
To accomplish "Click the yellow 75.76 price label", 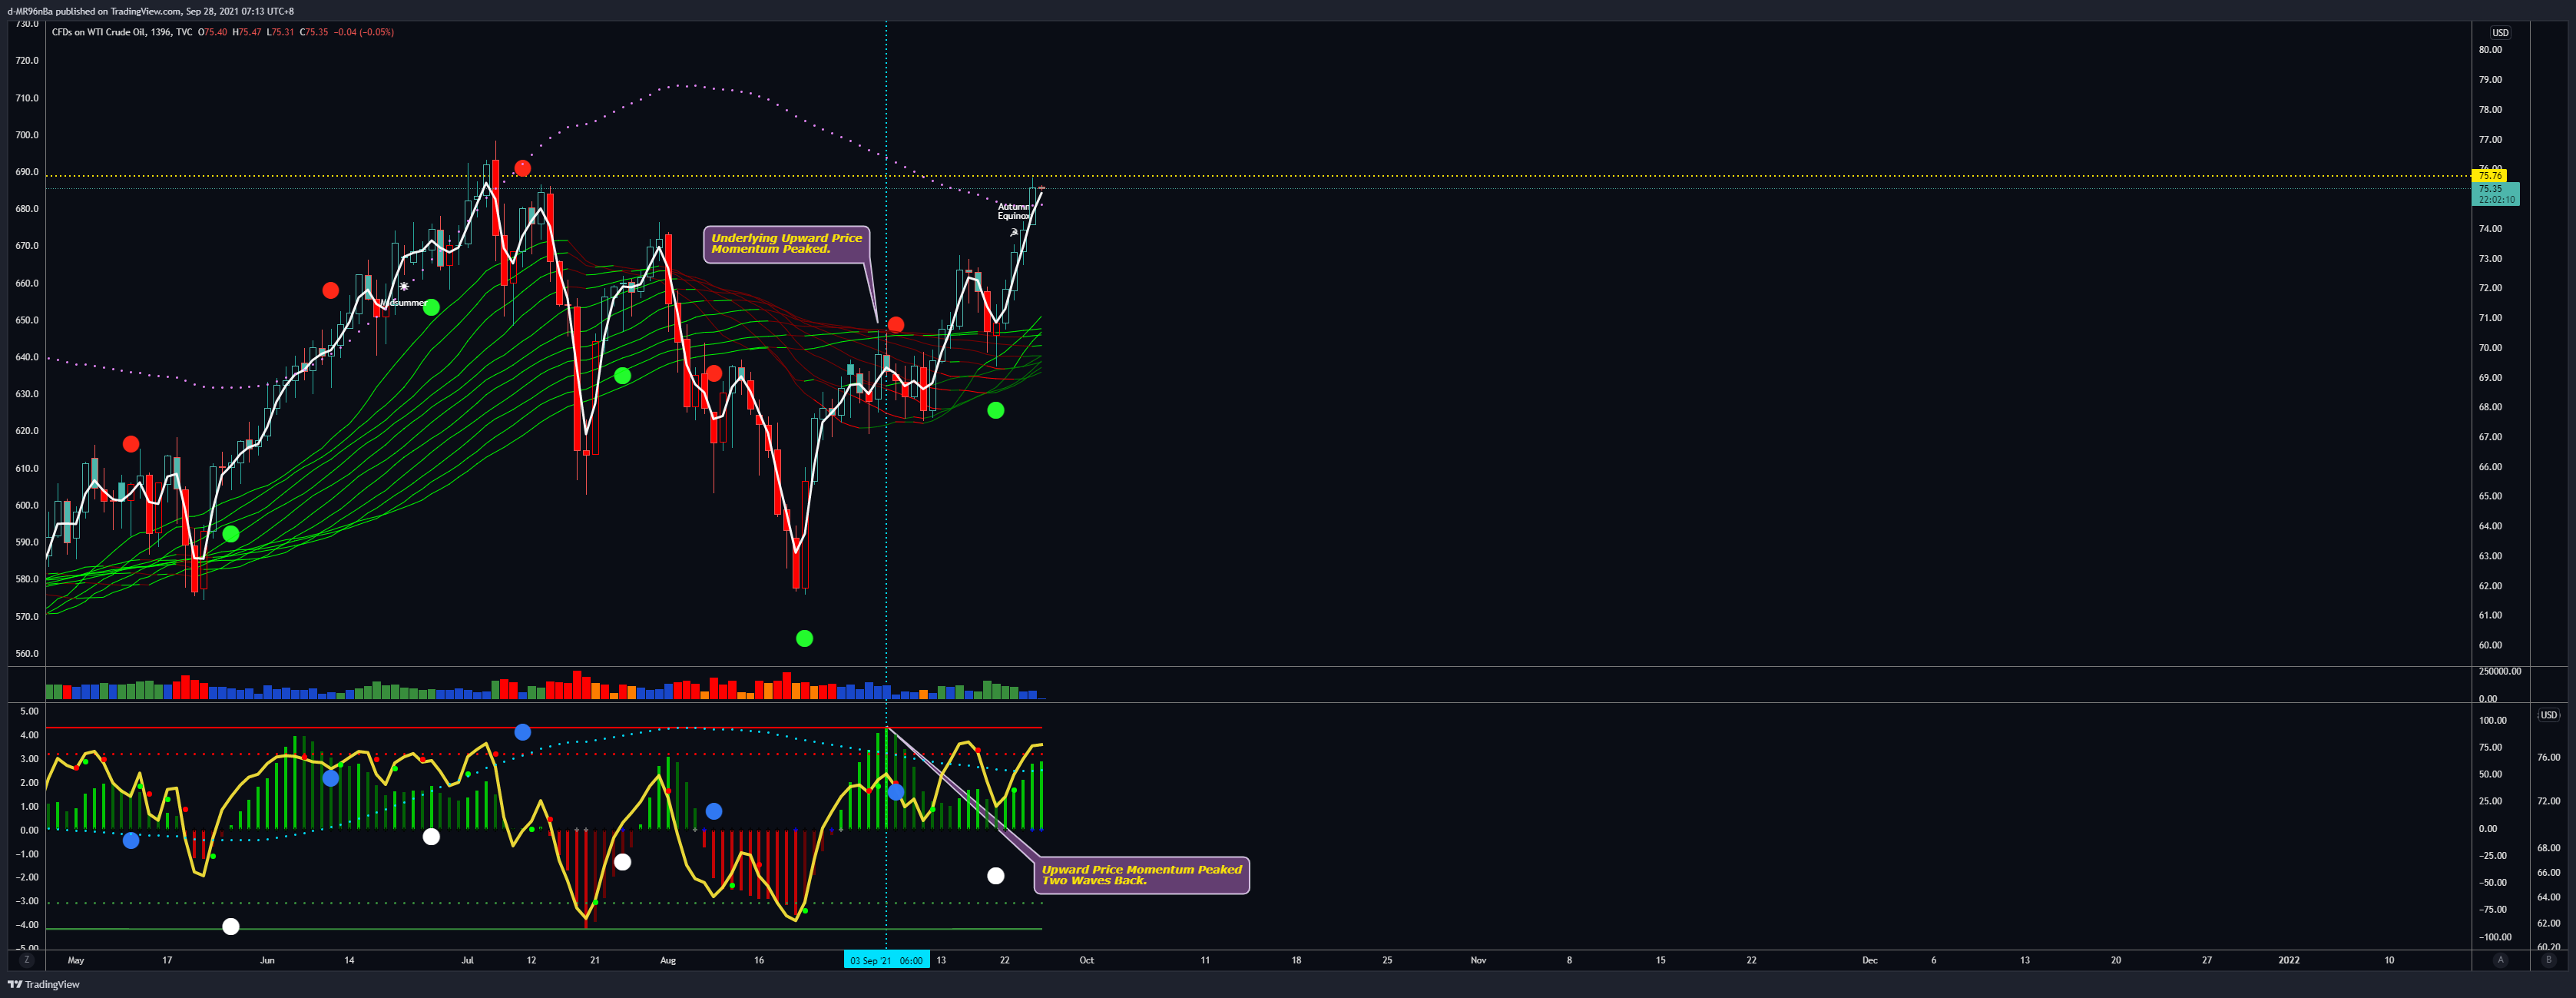I will [2489, 176].
